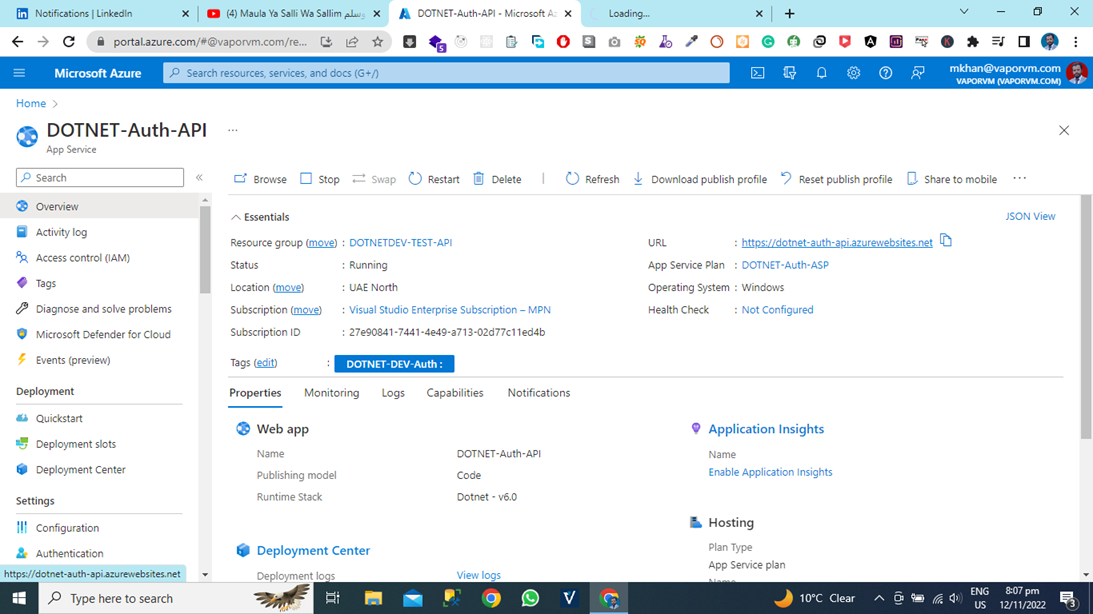
Task: Select the DOTNET-DEV-Auth tag chip
Action: [393, 363]
